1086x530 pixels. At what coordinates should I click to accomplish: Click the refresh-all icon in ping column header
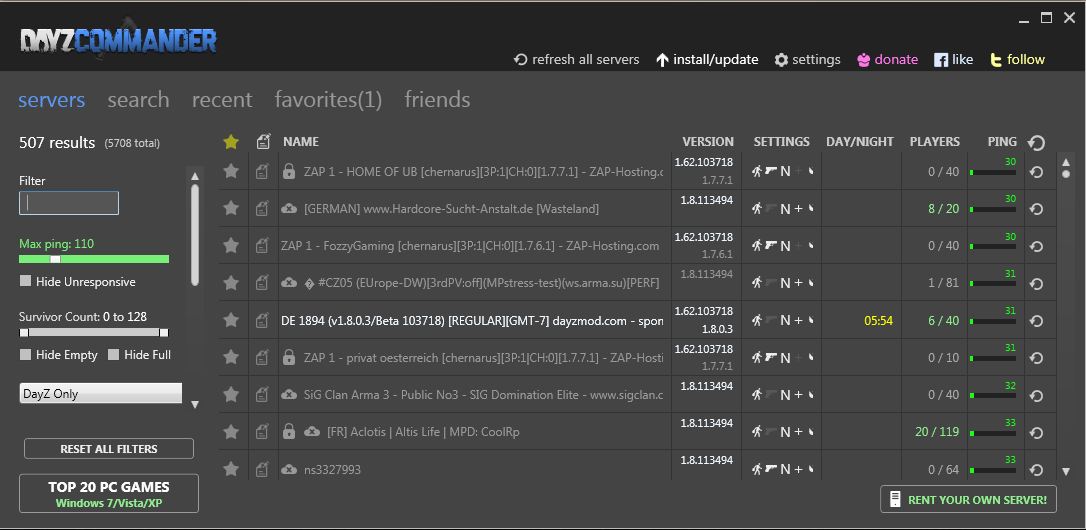(x=1037, y=143)
